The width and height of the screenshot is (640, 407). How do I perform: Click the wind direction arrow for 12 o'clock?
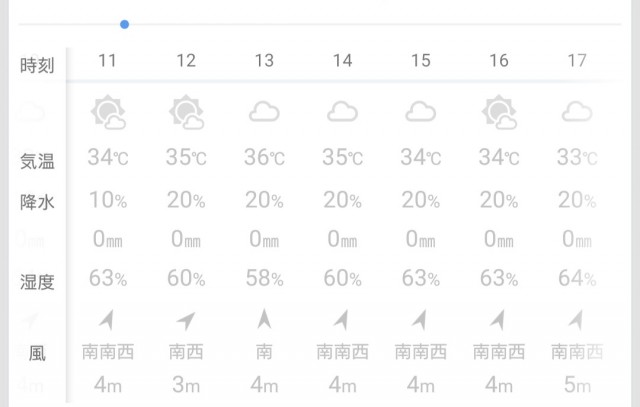pos(186,320)
